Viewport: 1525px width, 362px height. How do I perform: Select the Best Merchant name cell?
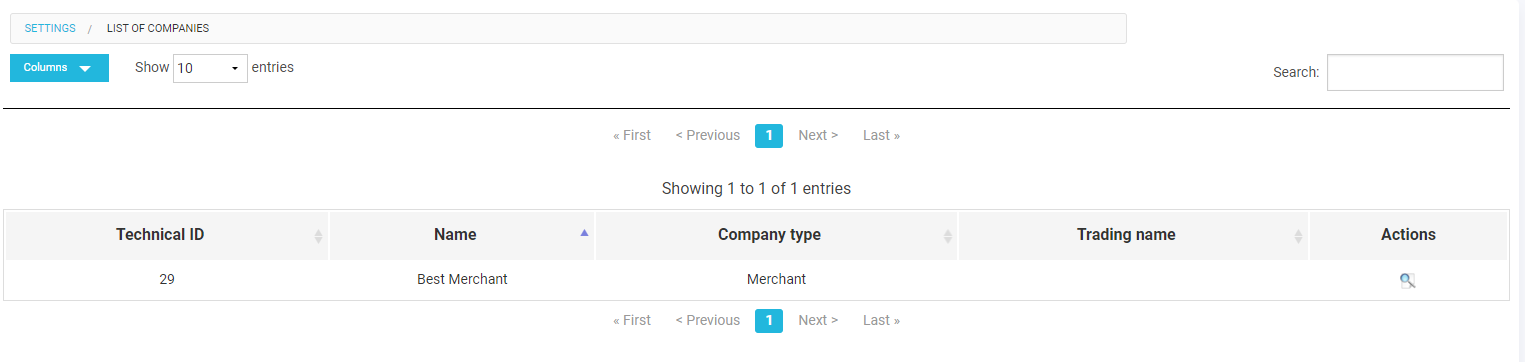click(x=462, y=279)
